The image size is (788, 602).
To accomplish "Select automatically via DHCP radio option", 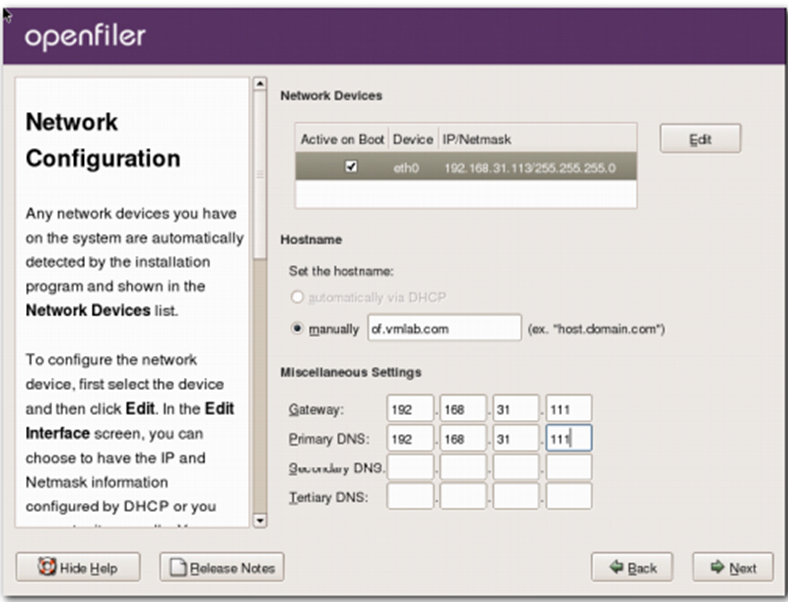I will [x=298, y=297].
